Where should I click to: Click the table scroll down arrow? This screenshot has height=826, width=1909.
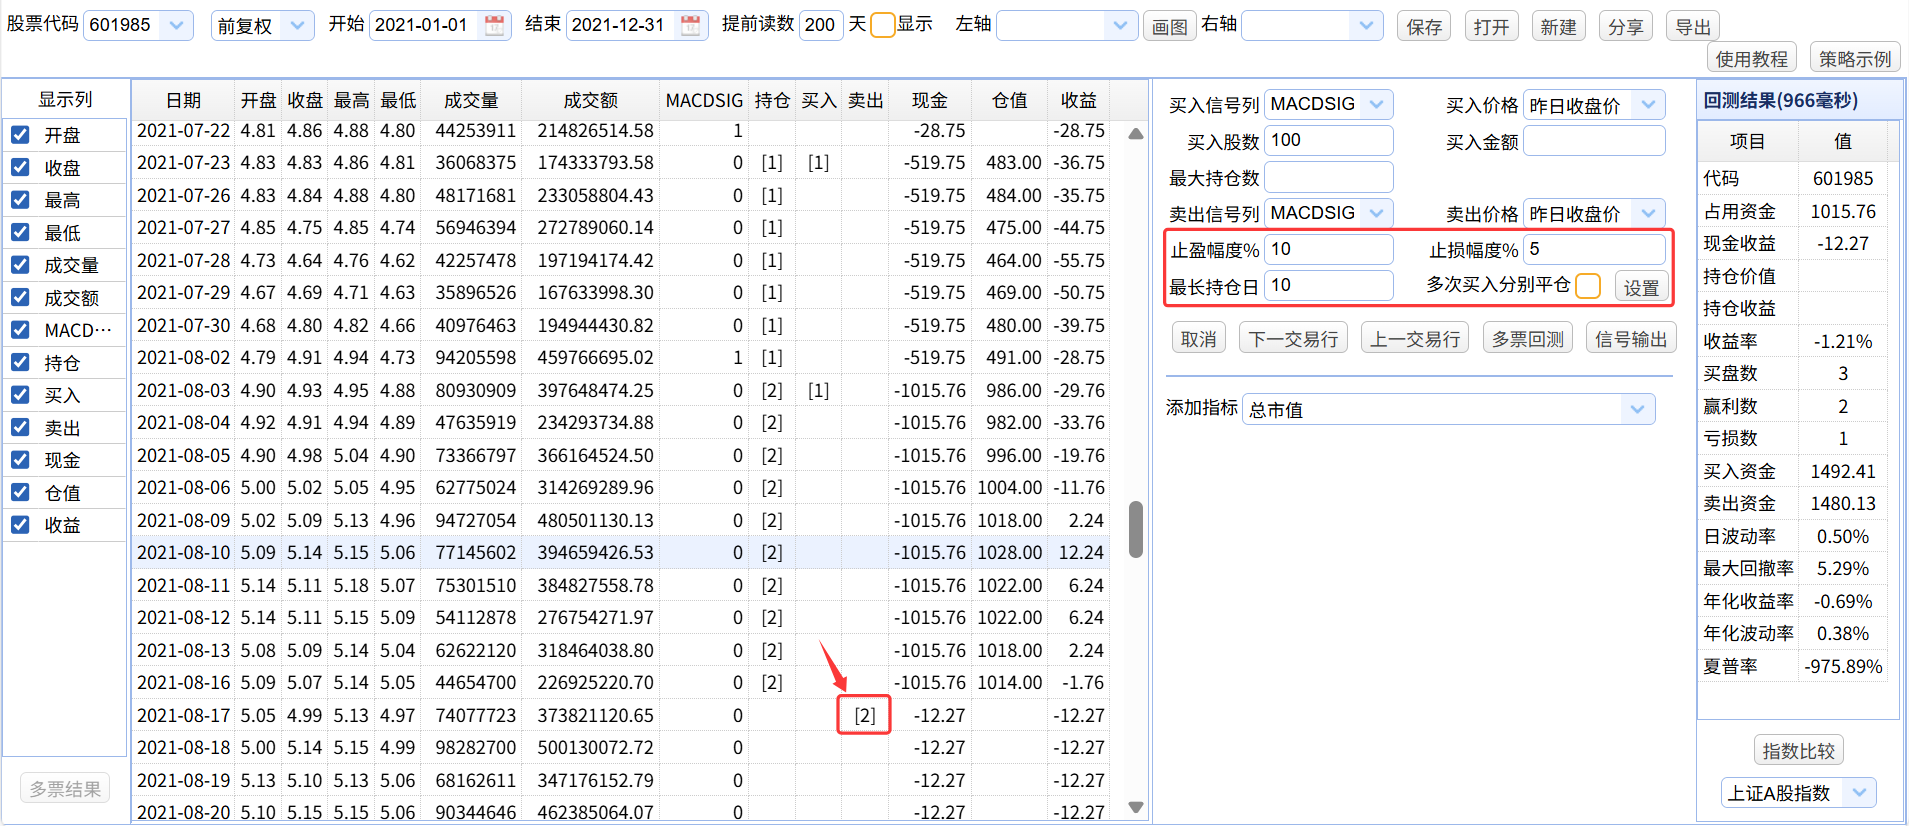pos(1136,807)
